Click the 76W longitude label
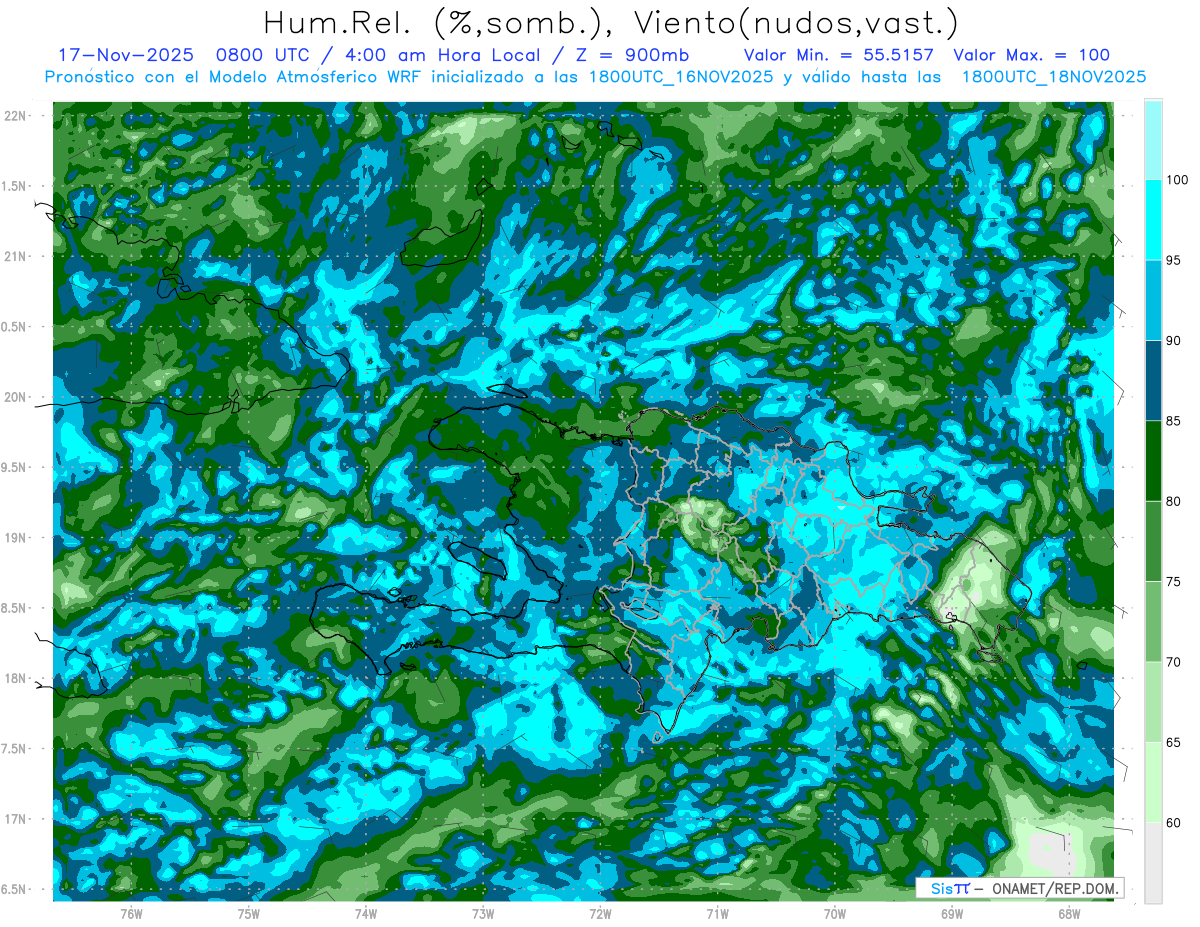 point(131,914)
